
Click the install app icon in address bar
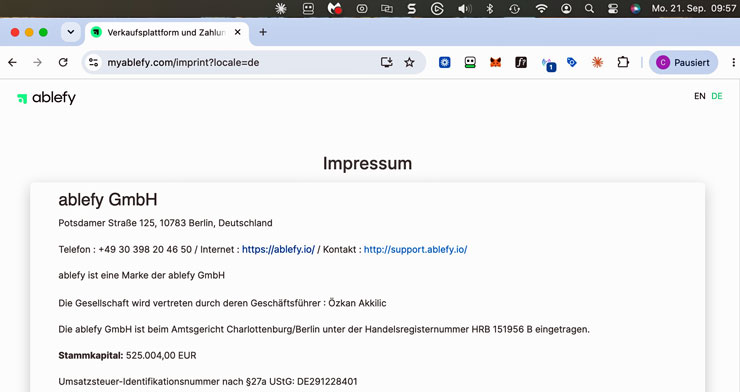tap(387, 62)
